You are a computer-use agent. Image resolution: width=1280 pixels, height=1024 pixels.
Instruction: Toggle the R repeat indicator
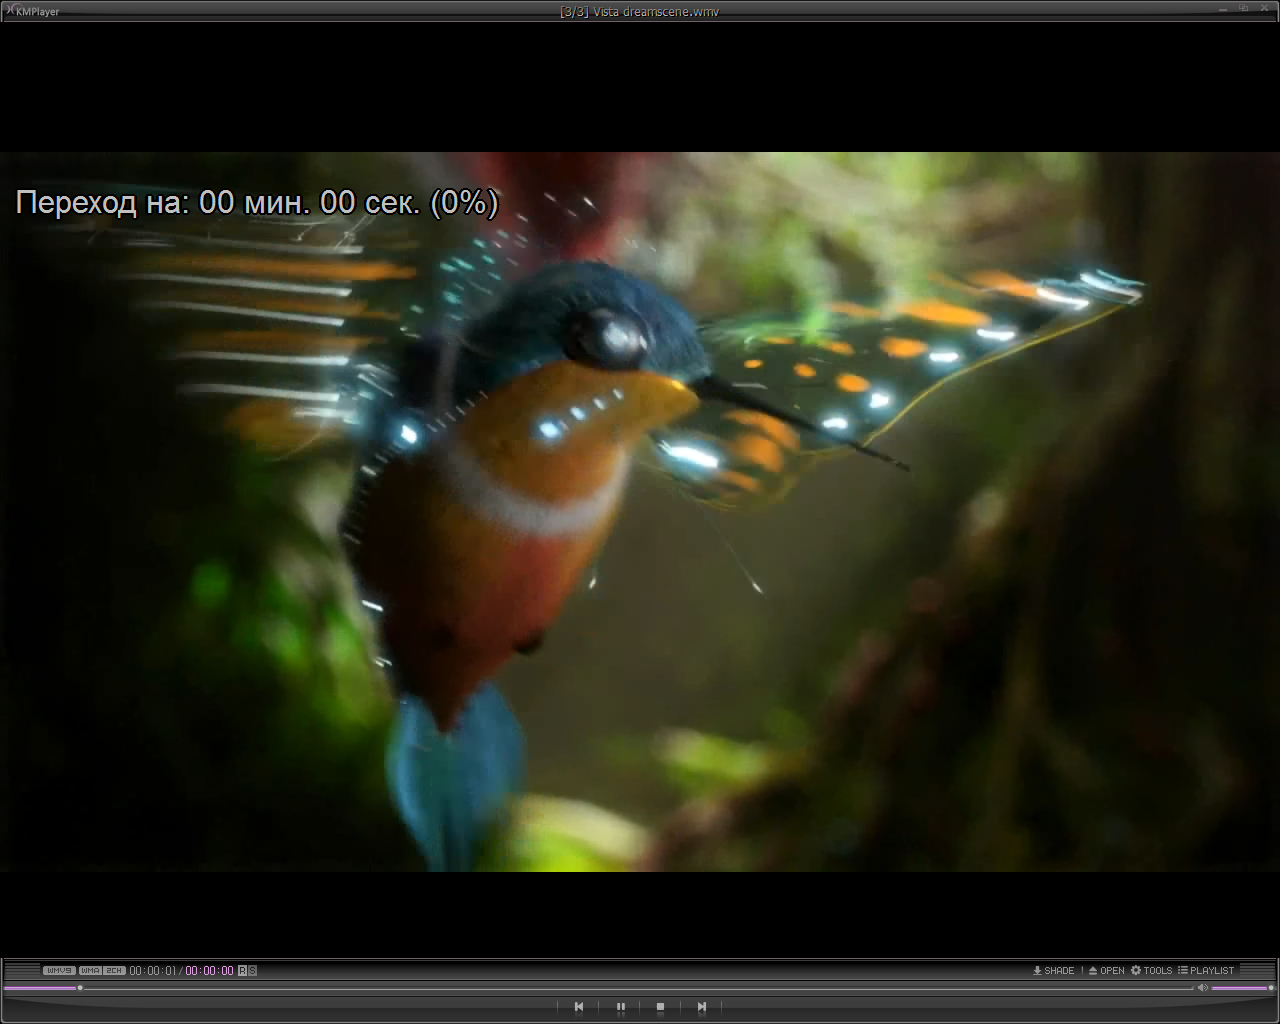pos(242,970)
